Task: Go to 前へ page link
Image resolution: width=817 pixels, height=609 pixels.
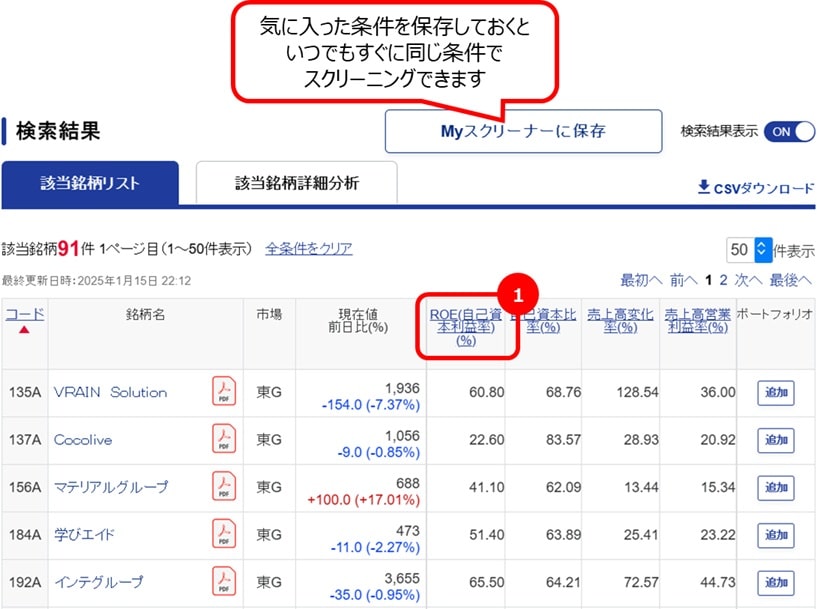Action: (684, 280)
